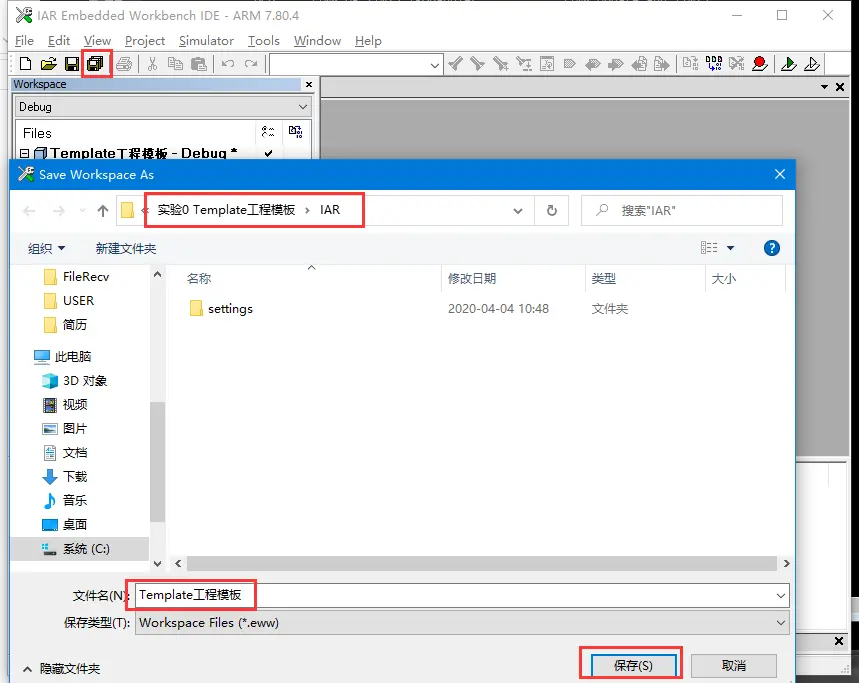Open the view options dropdown arrow
Screen dimensions: 859x683
[730, 248]
